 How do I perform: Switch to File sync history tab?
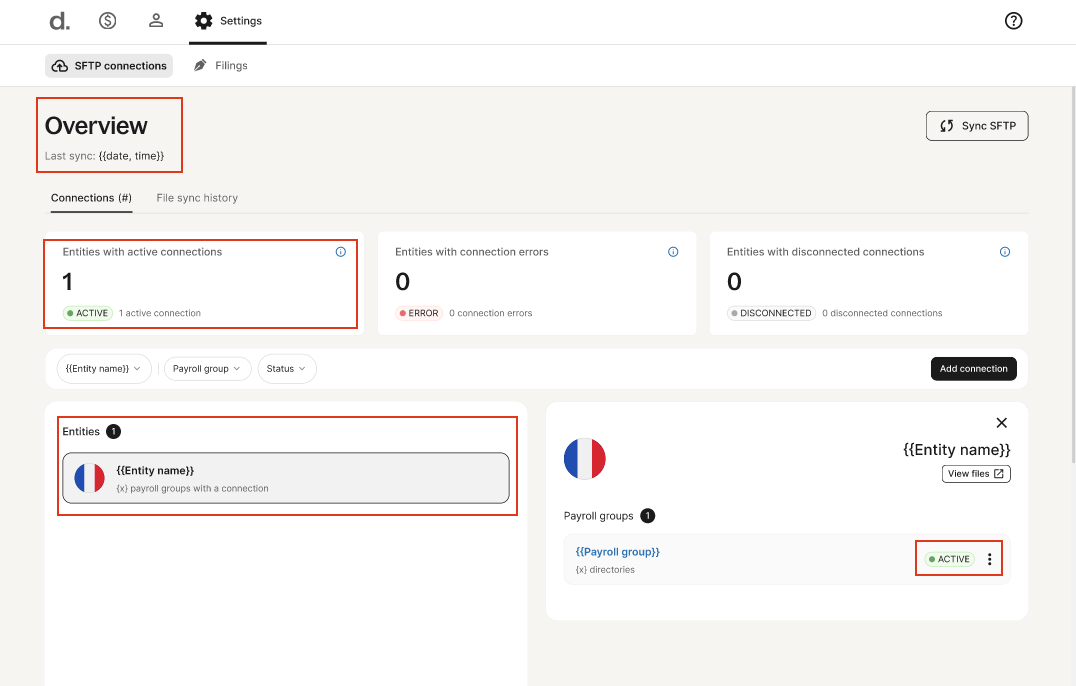pyautogui.click(x=197, y=198)
